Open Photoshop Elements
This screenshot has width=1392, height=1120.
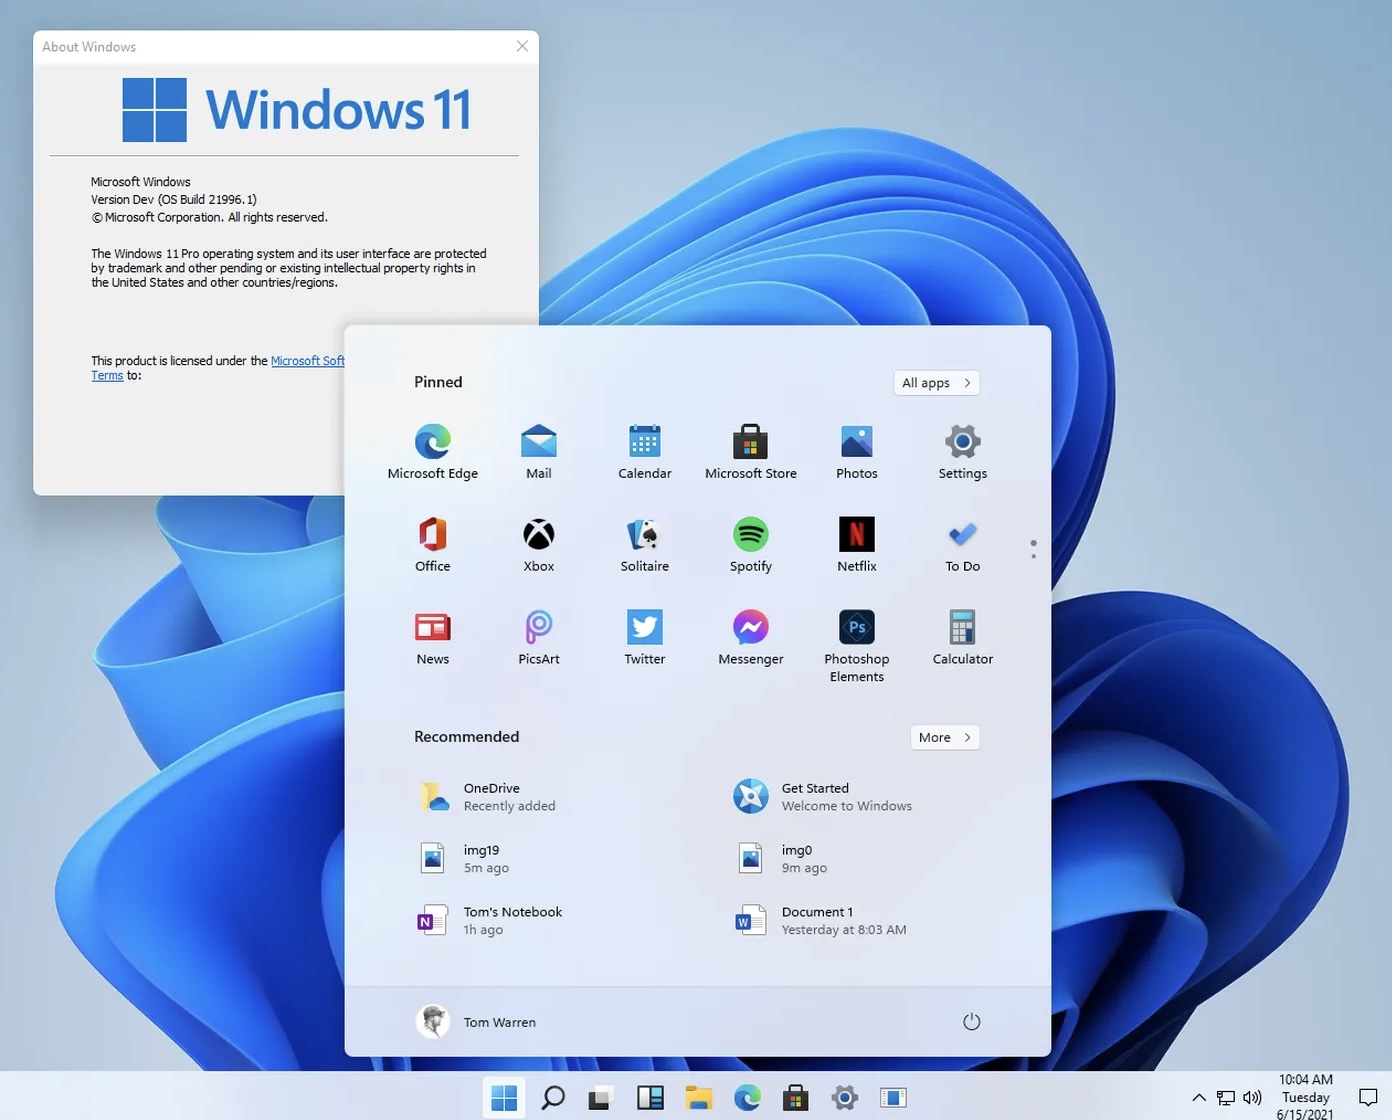[856, 632]
